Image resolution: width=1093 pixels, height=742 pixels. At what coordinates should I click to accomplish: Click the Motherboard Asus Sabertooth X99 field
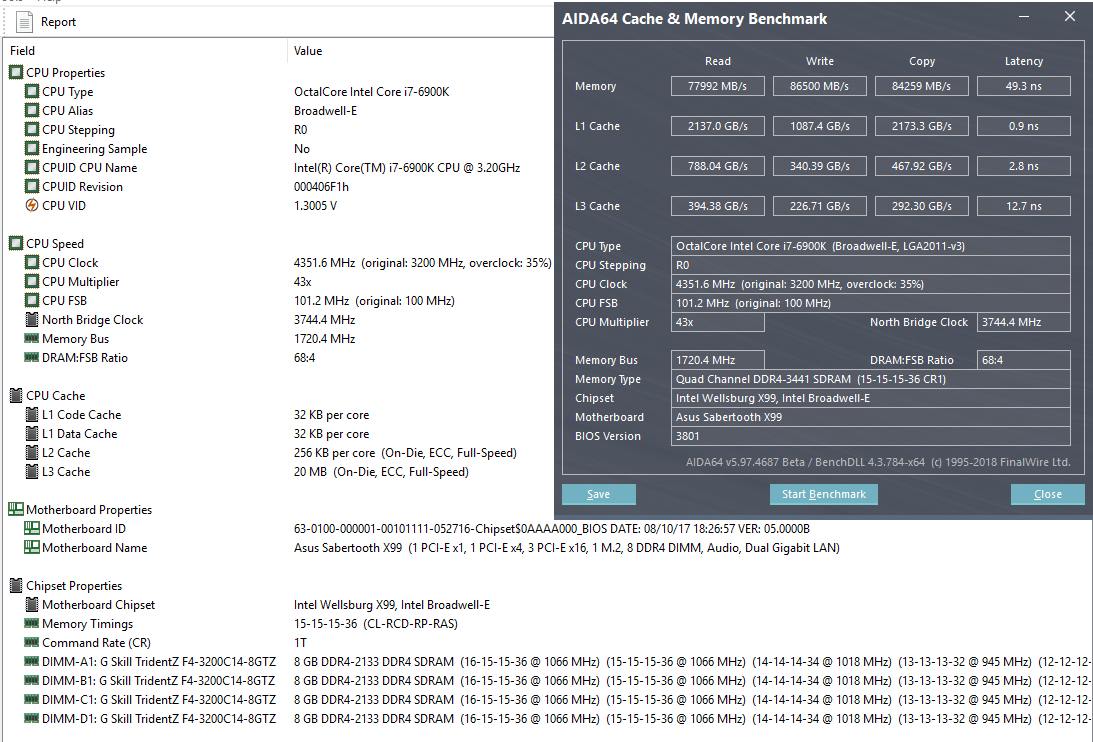[x=871, y=417]
